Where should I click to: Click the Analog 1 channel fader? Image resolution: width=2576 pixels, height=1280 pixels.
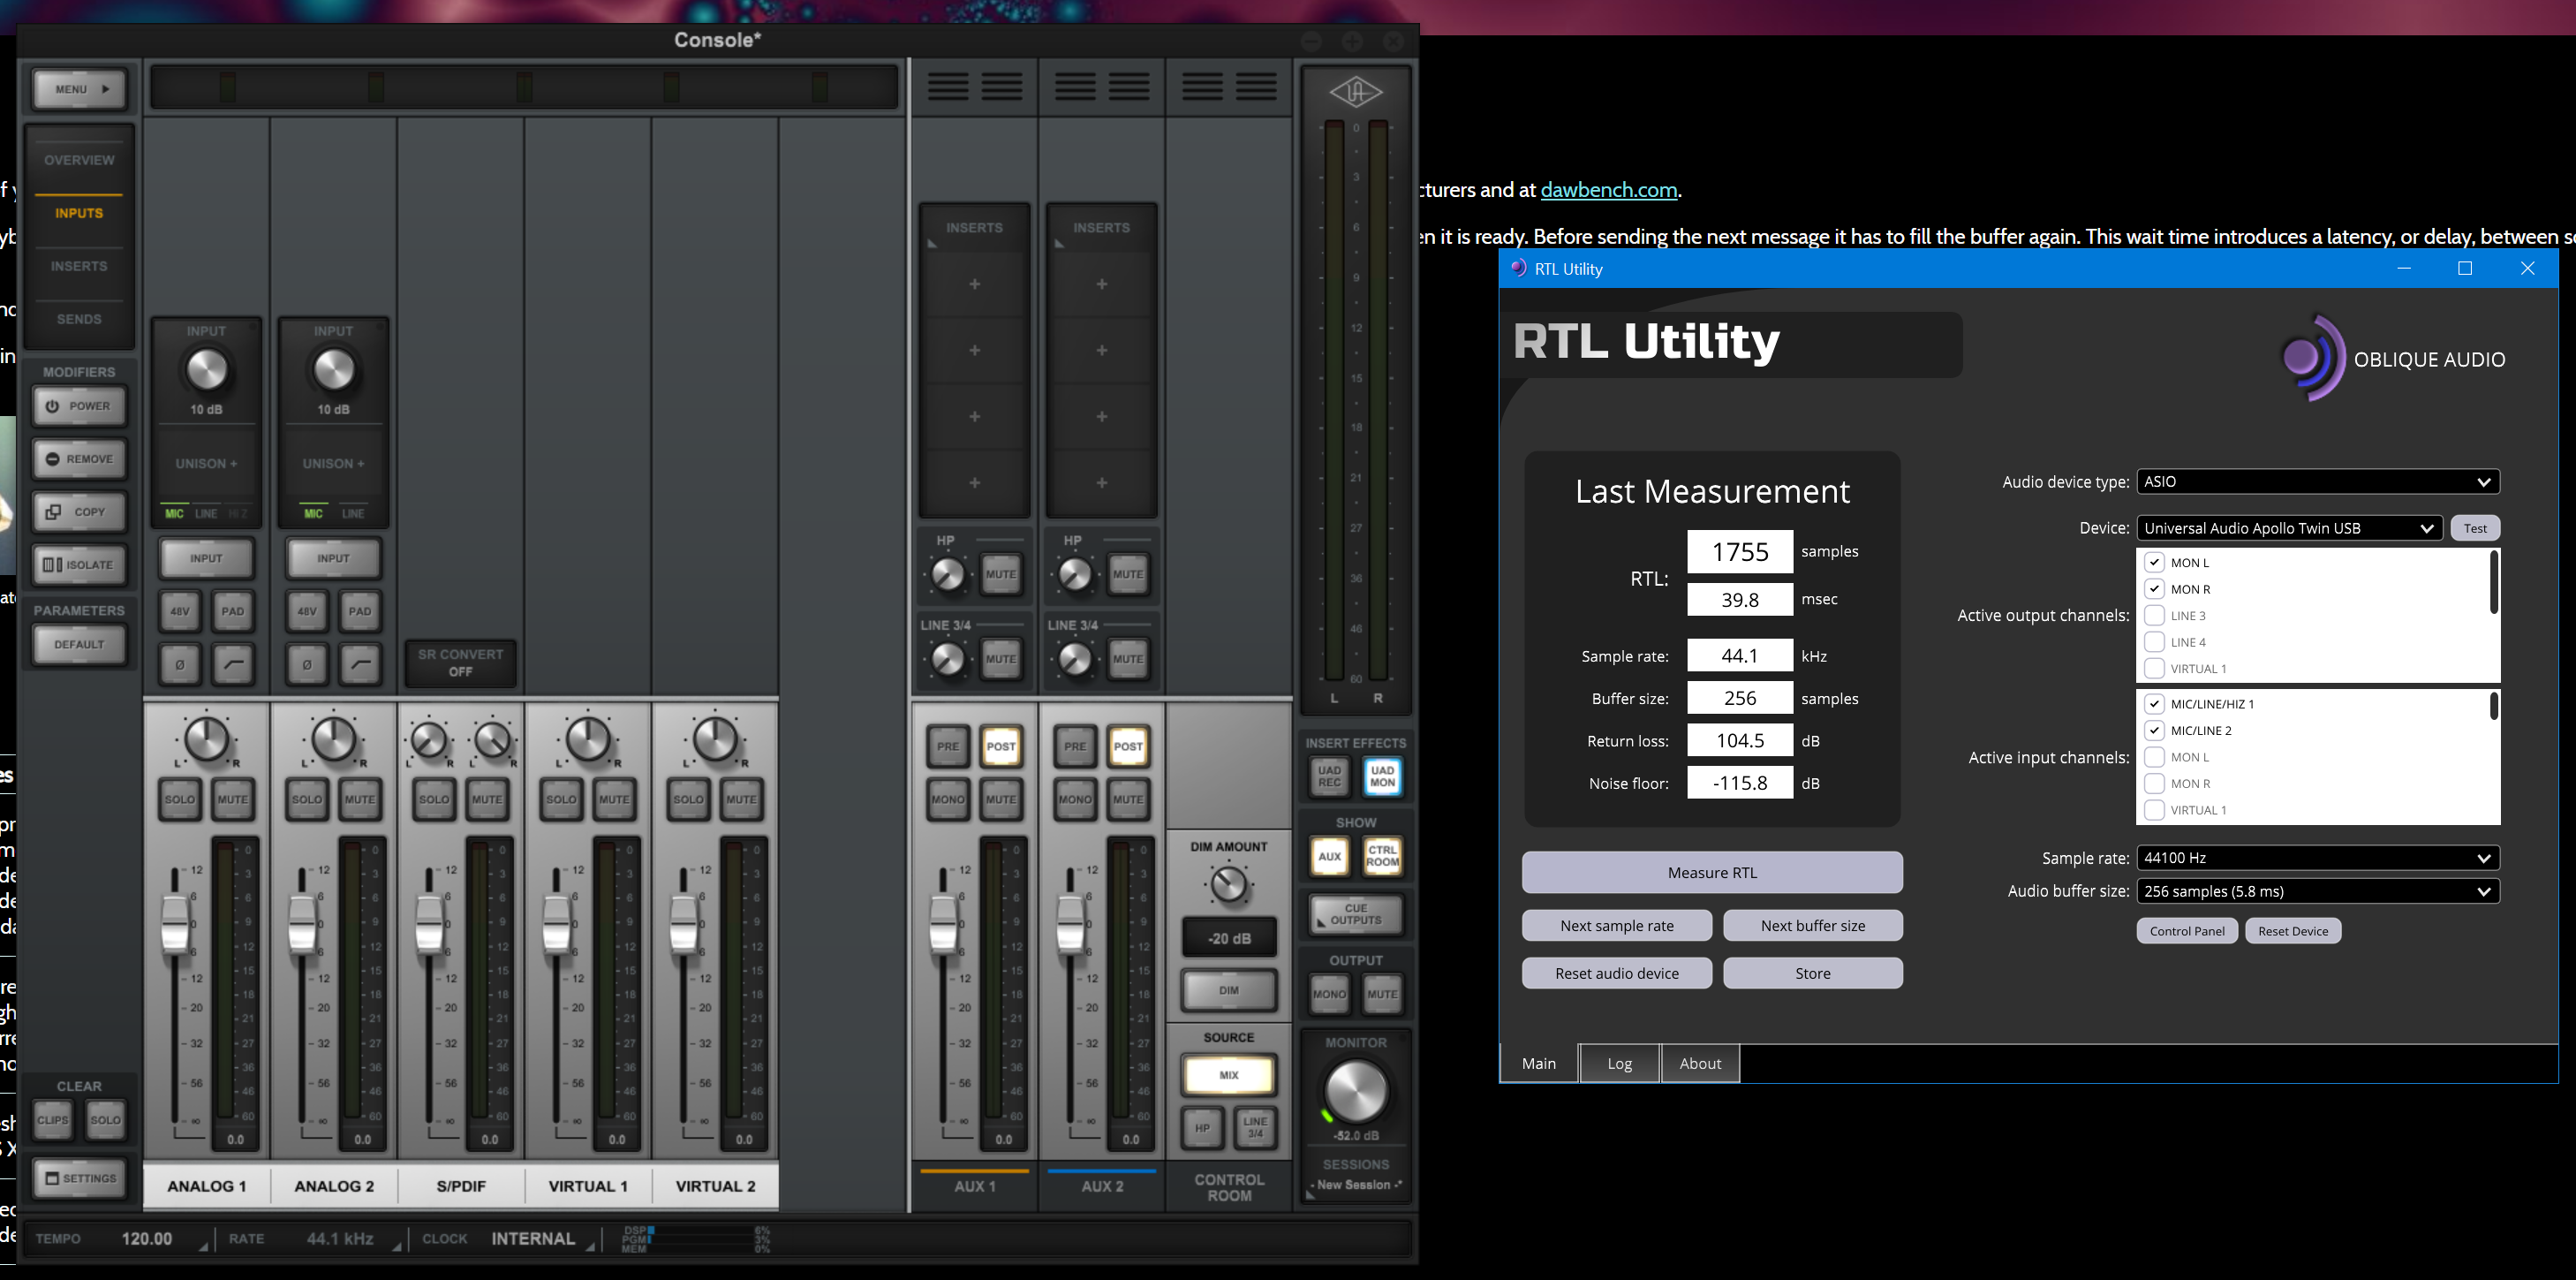[x=175, y=922]
